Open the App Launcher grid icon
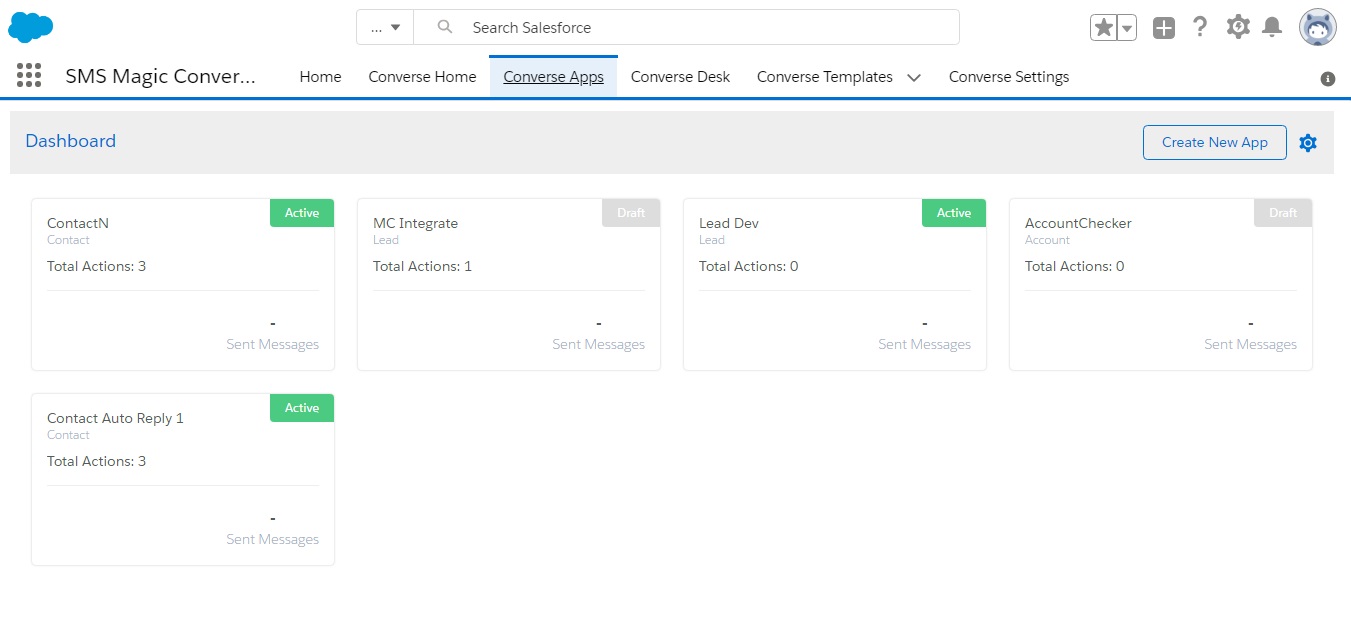Screen dimensions: 1351x631 coord(29,75)
